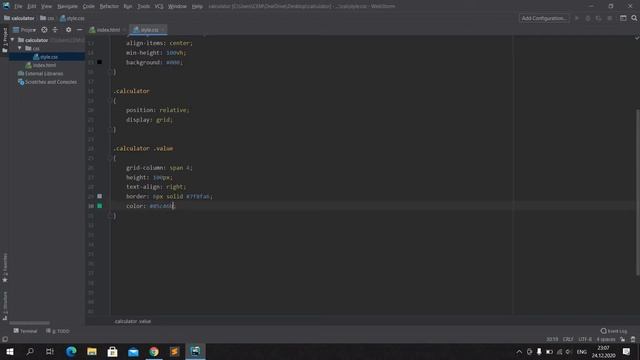Screen dimensions: 640x360
Task: Click style.css breadcrumb in navigation bar
Action: click(72, 18)
